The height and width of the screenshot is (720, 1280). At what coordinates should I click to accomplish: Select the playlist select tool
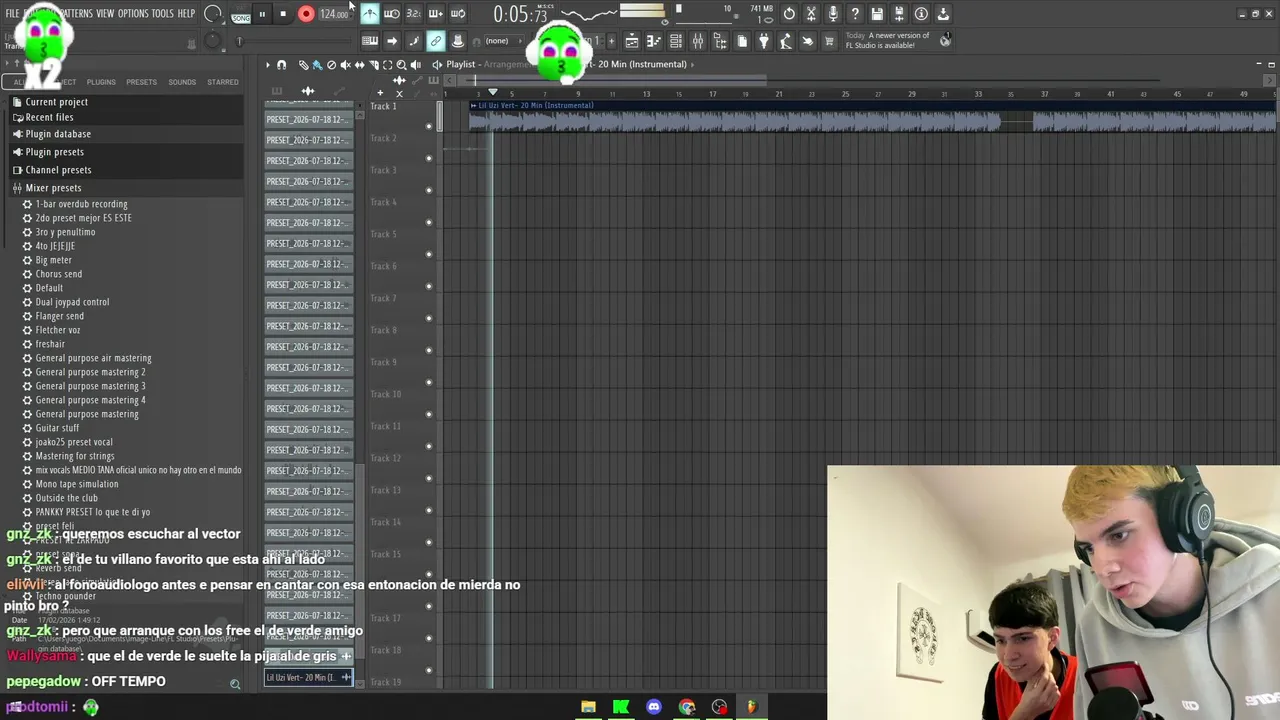point(387,65)
